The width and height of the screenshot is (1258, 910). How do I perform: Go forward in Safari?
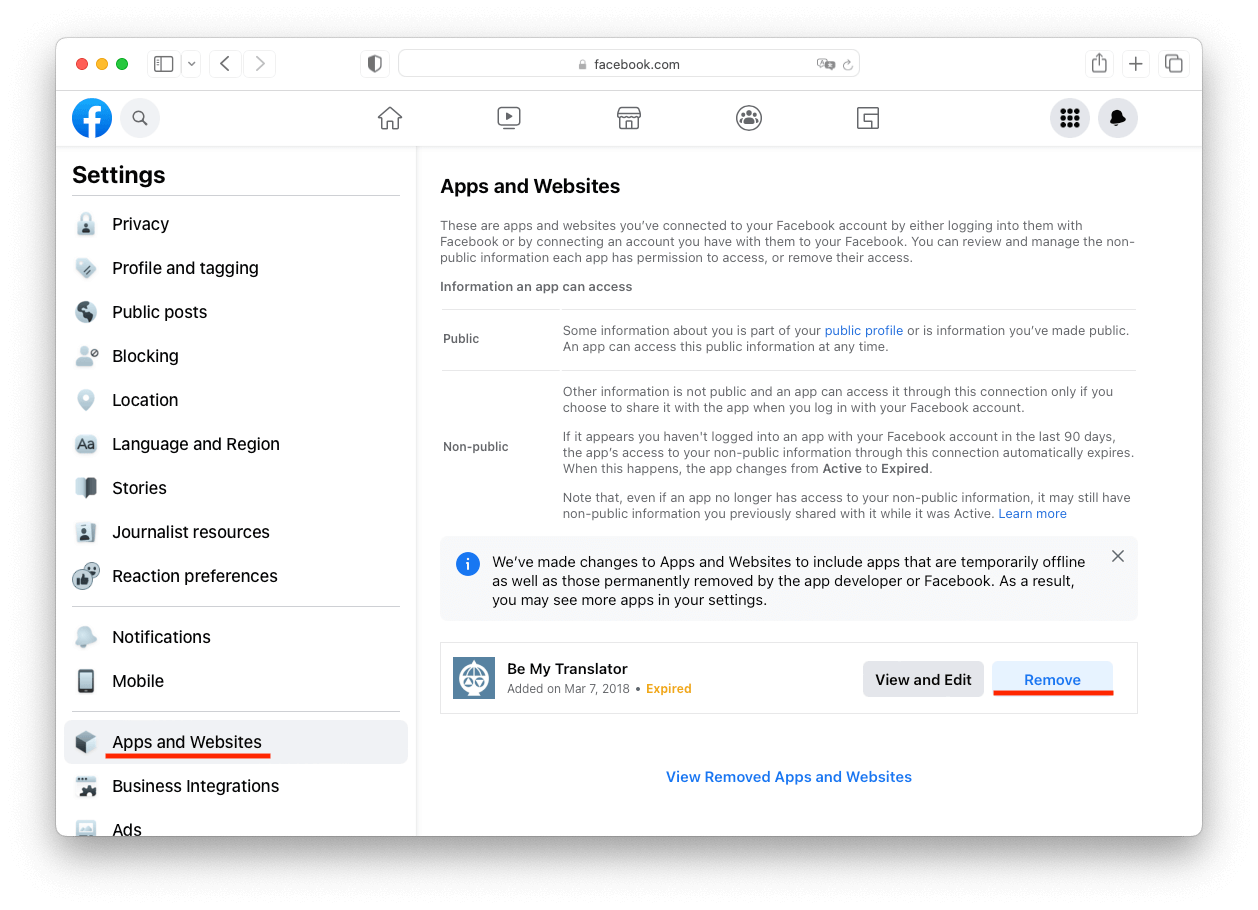(x=260, y=64)
